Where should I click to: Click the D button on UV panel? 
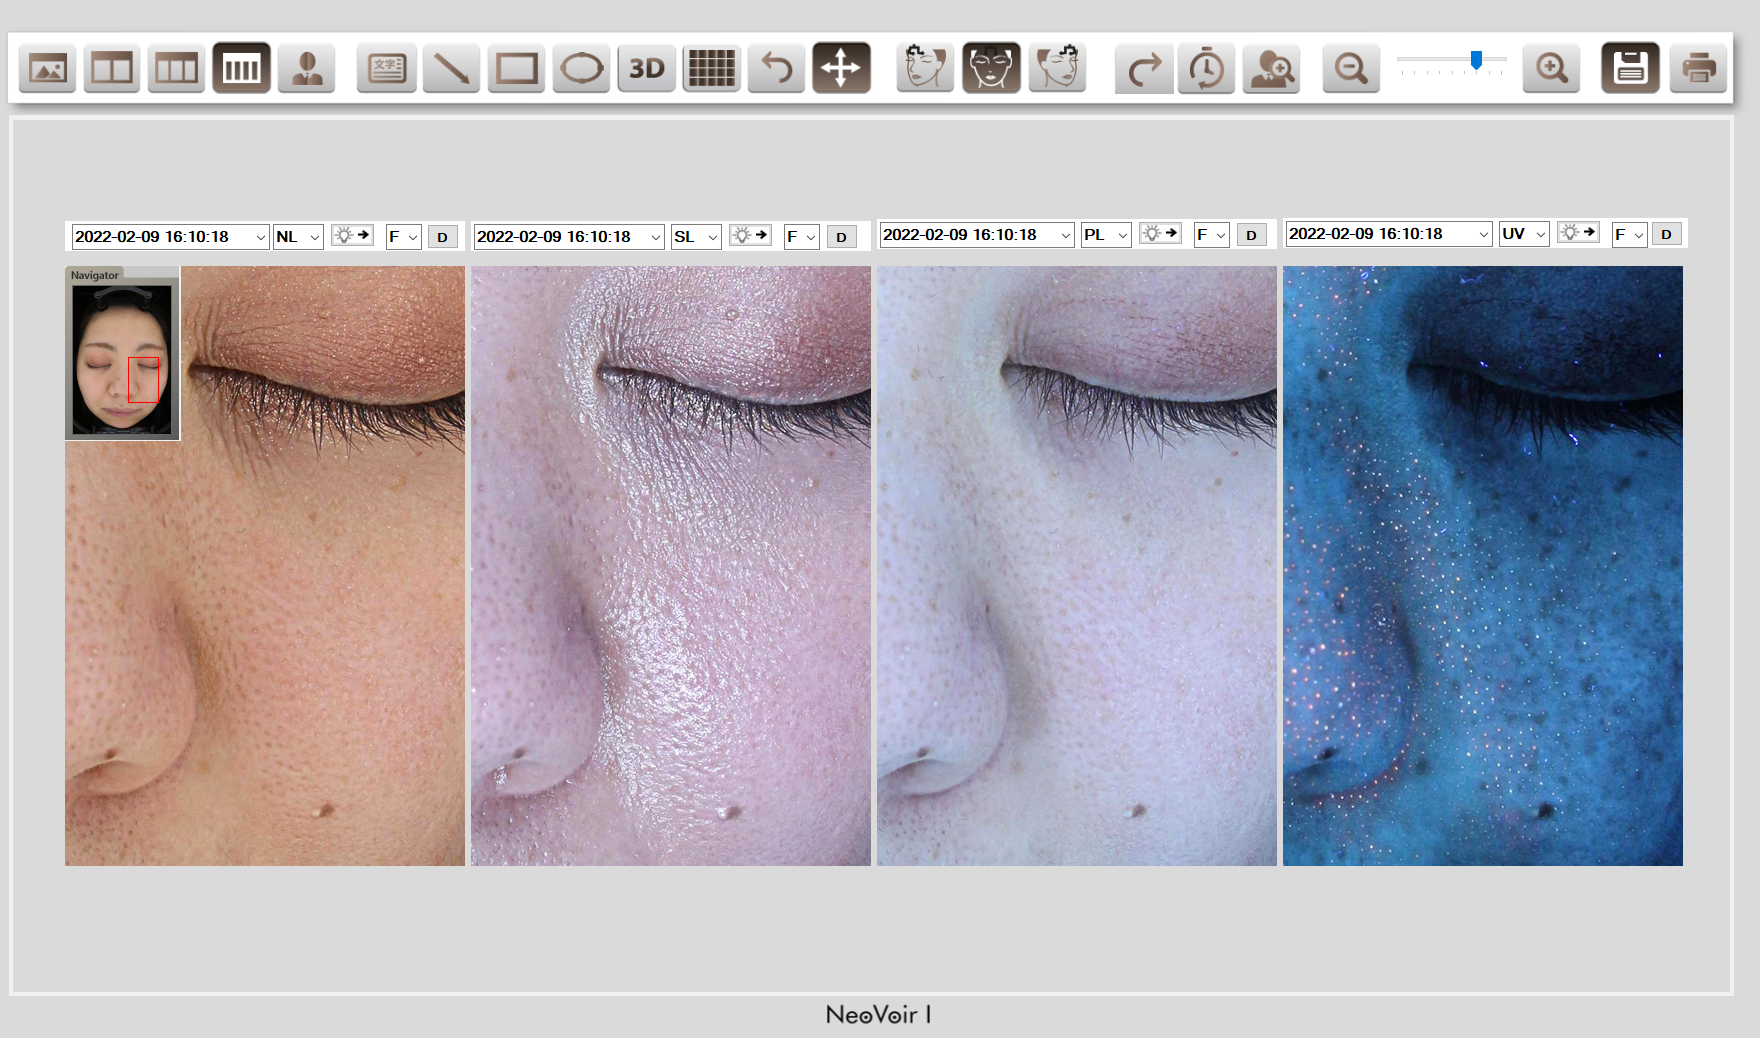pyautogui.click(x=1666, y=234)
